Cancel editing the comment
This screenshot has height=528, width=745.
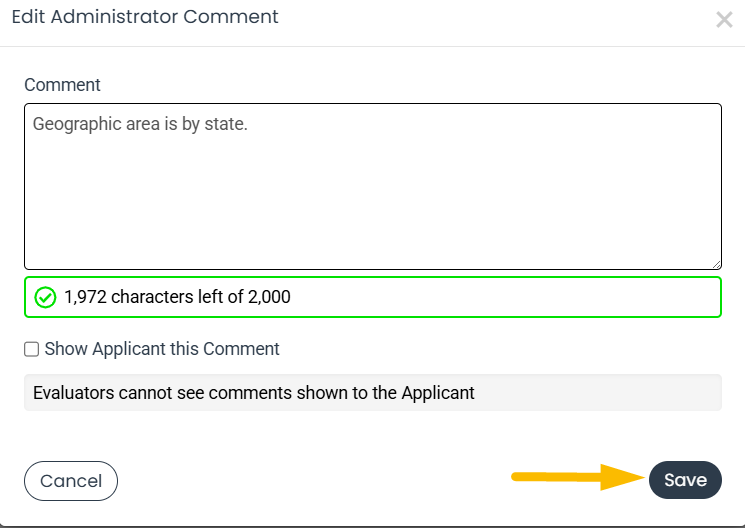[x=71, y=481]
